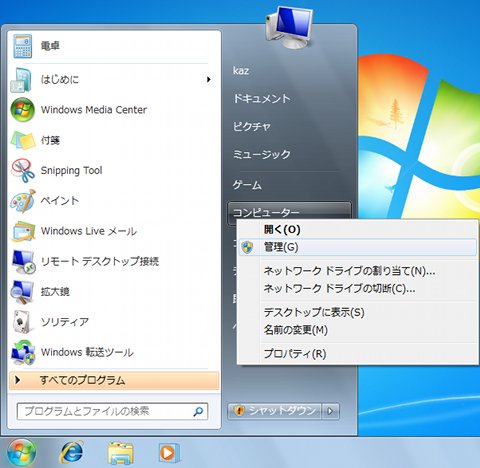This screenshot has width=480, height=468.
Task: Open Windows Media Player on taskbar
Action: pos(169,453)
